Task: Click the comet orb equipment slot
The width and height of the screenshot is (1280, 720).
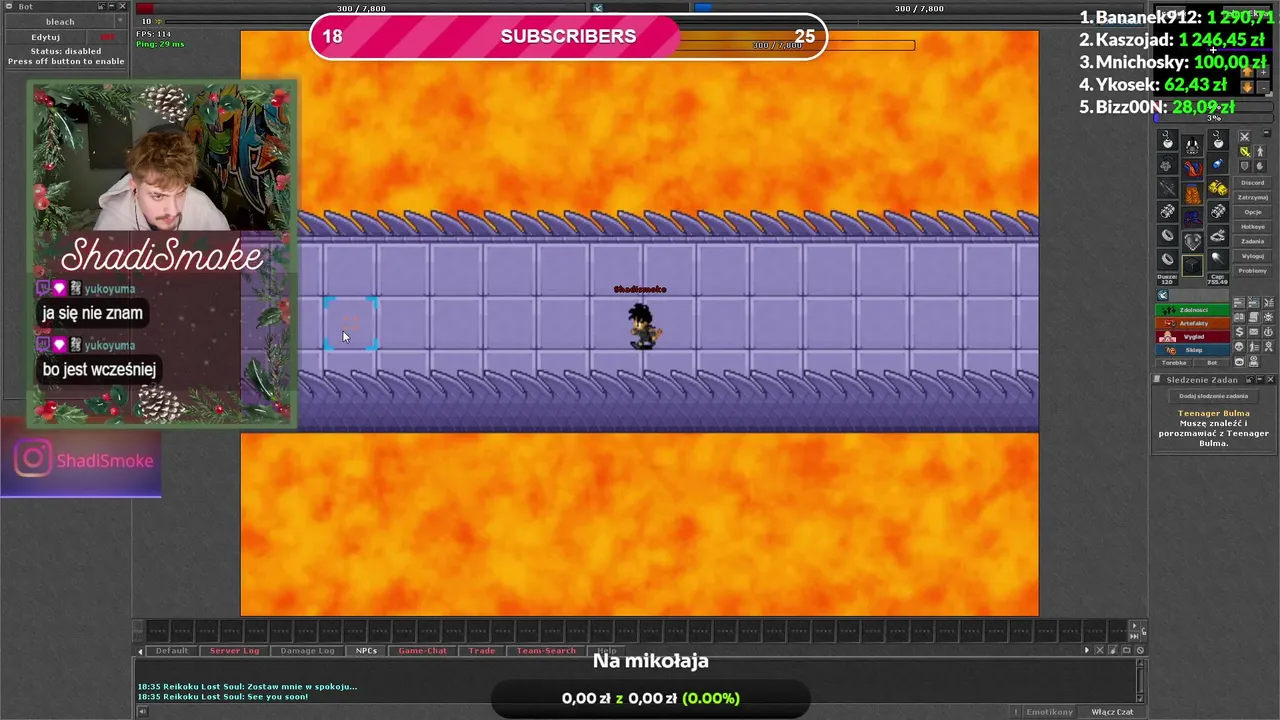Action: (x=1218, y=259)
